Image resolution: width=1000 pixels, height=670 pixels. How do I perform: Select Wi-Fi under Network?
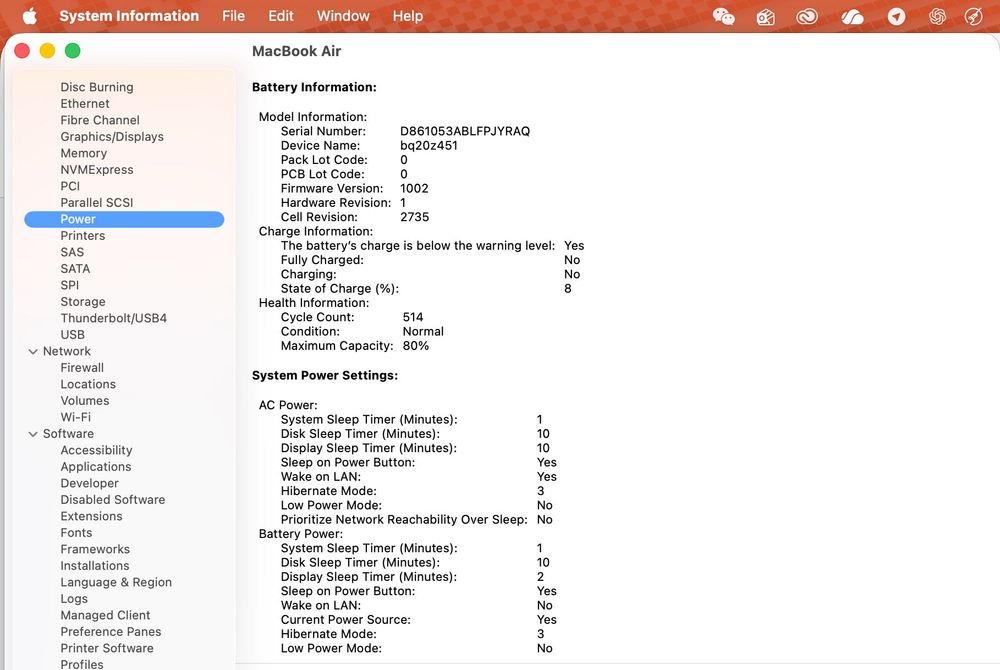click(76, 418)
